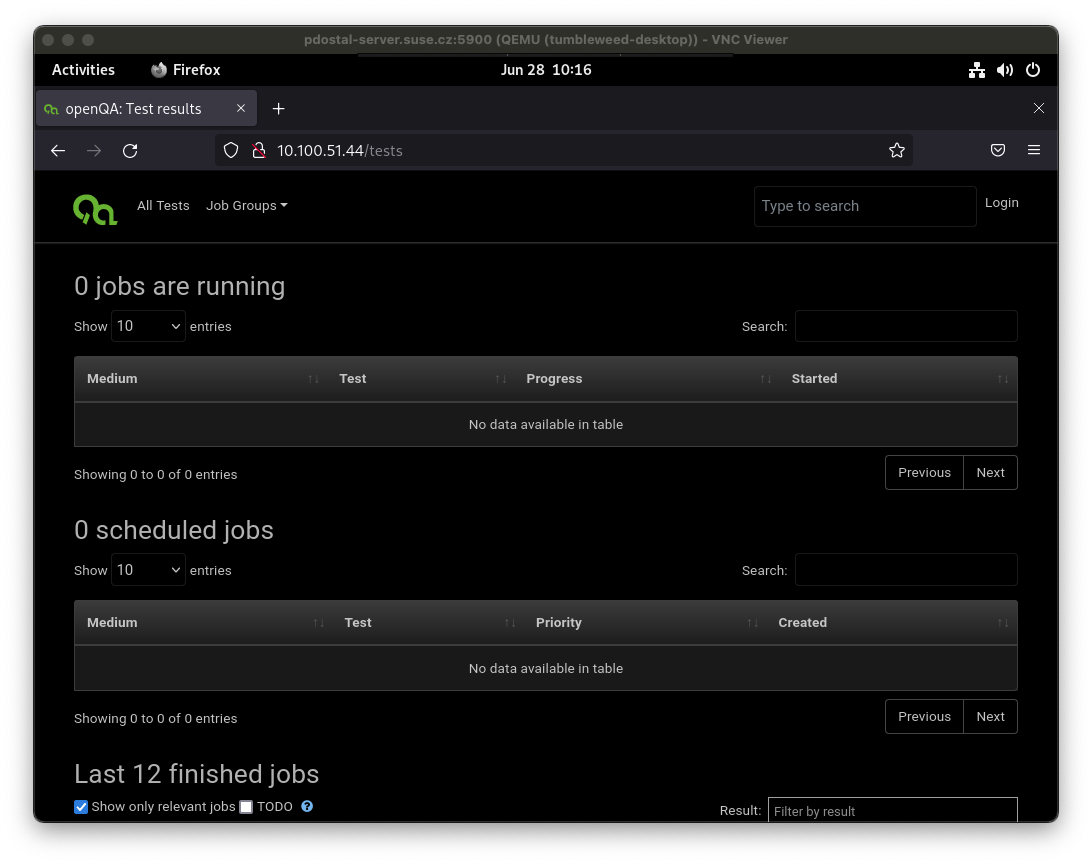This screenshot has width=1092, height=864.
Task: Click the Firefox icon in top bar
Action: click(x=159, y=70)
